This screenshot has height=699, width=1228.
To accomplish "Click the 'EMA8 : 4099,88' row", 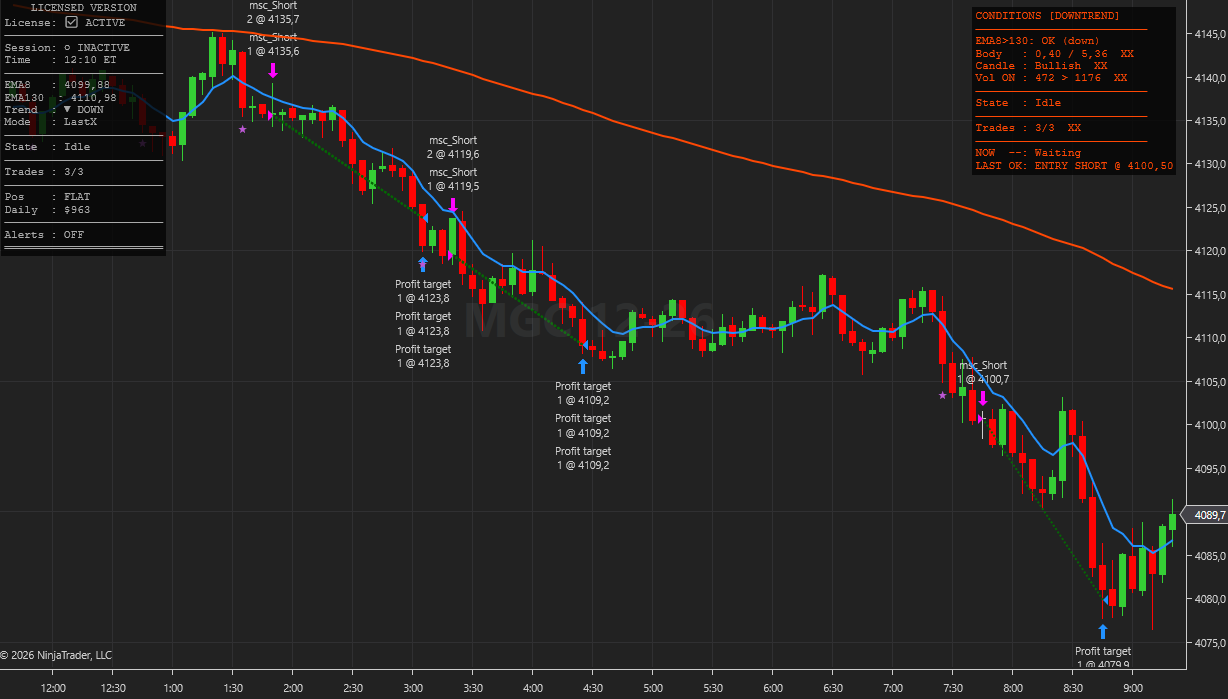I will pos(57,85).
